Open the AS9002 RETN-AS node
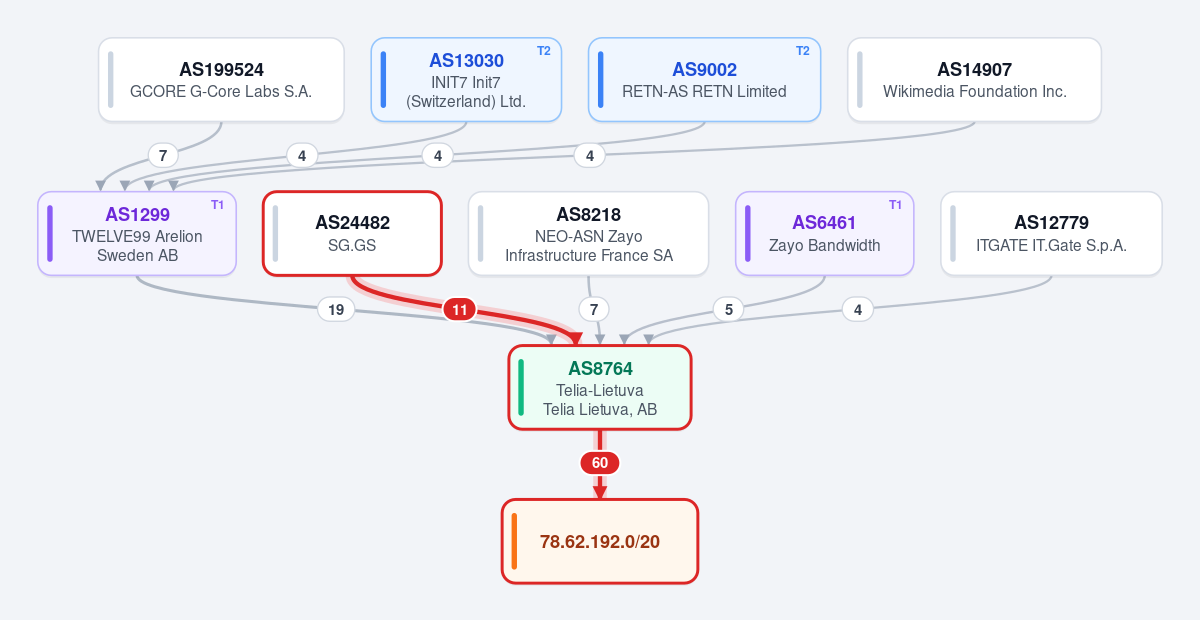 click(x=704, y=80)
